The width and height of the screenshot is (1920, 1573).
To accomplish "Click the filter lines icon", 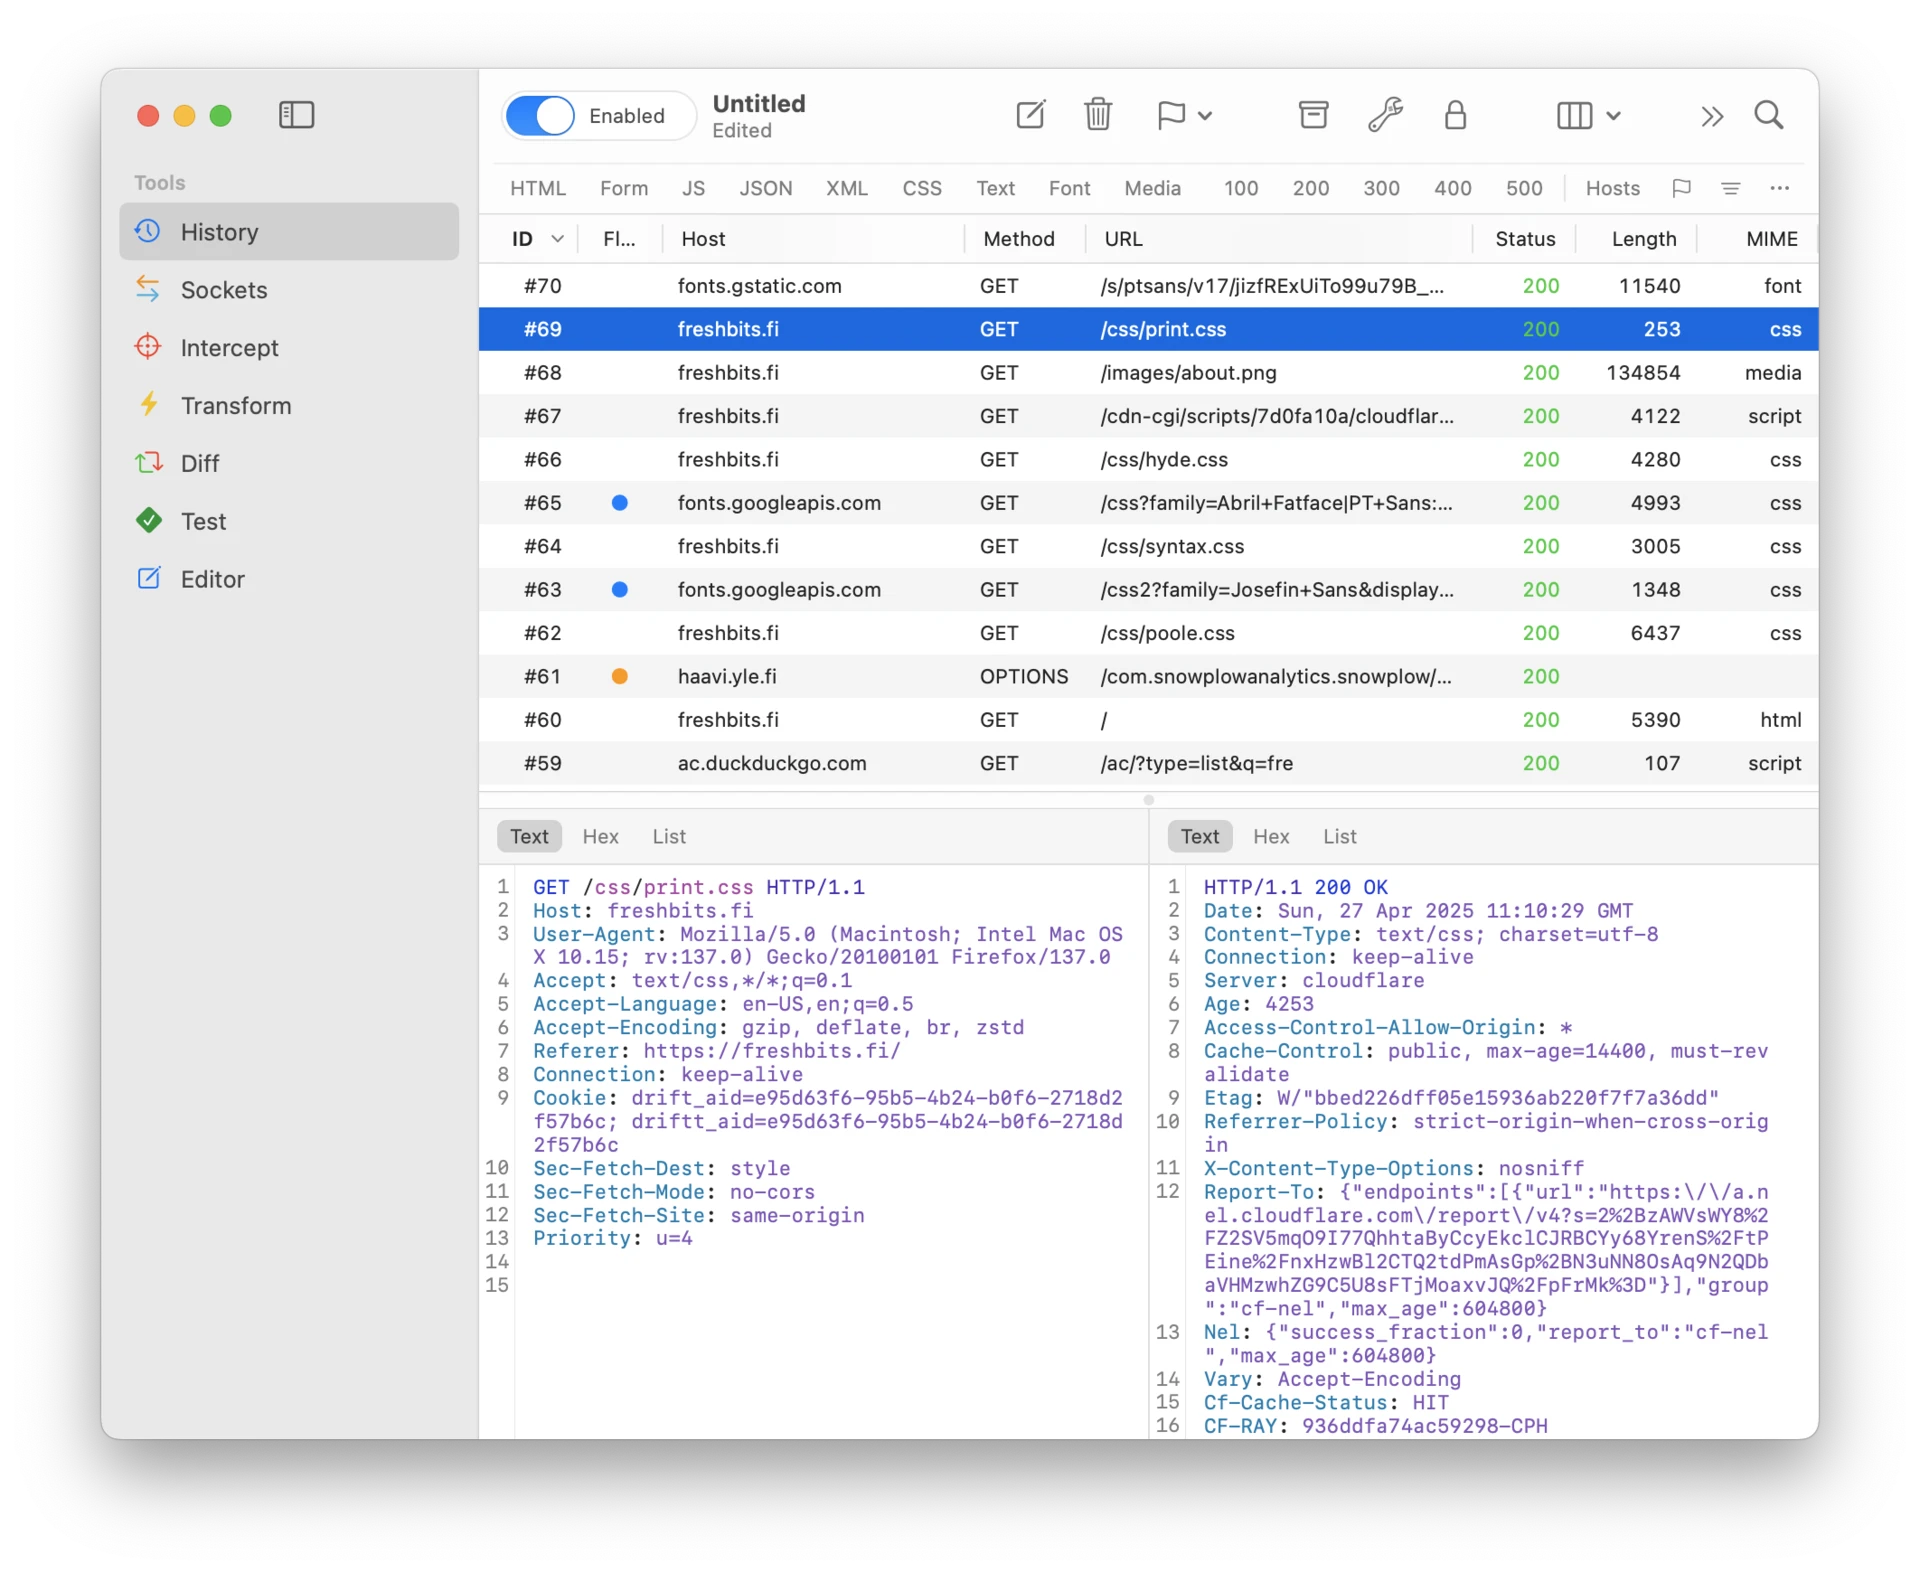I will [x=1730, y=188].
